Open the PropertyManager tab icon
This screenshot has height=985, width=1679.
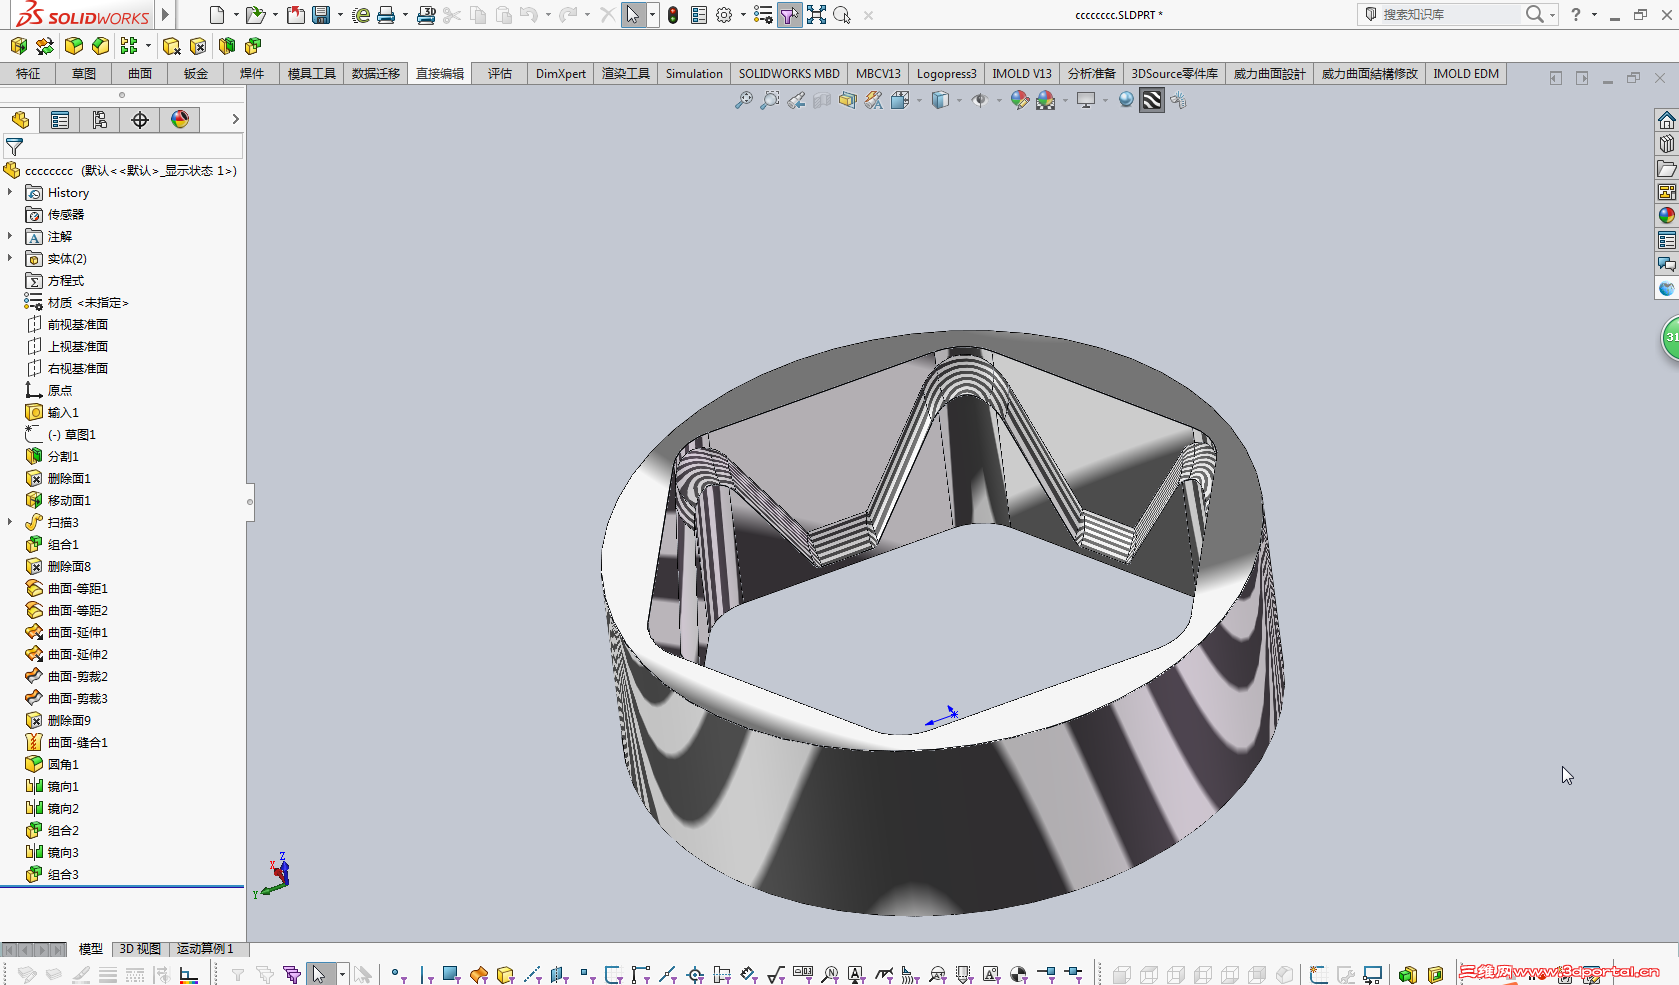pos(60,120)
